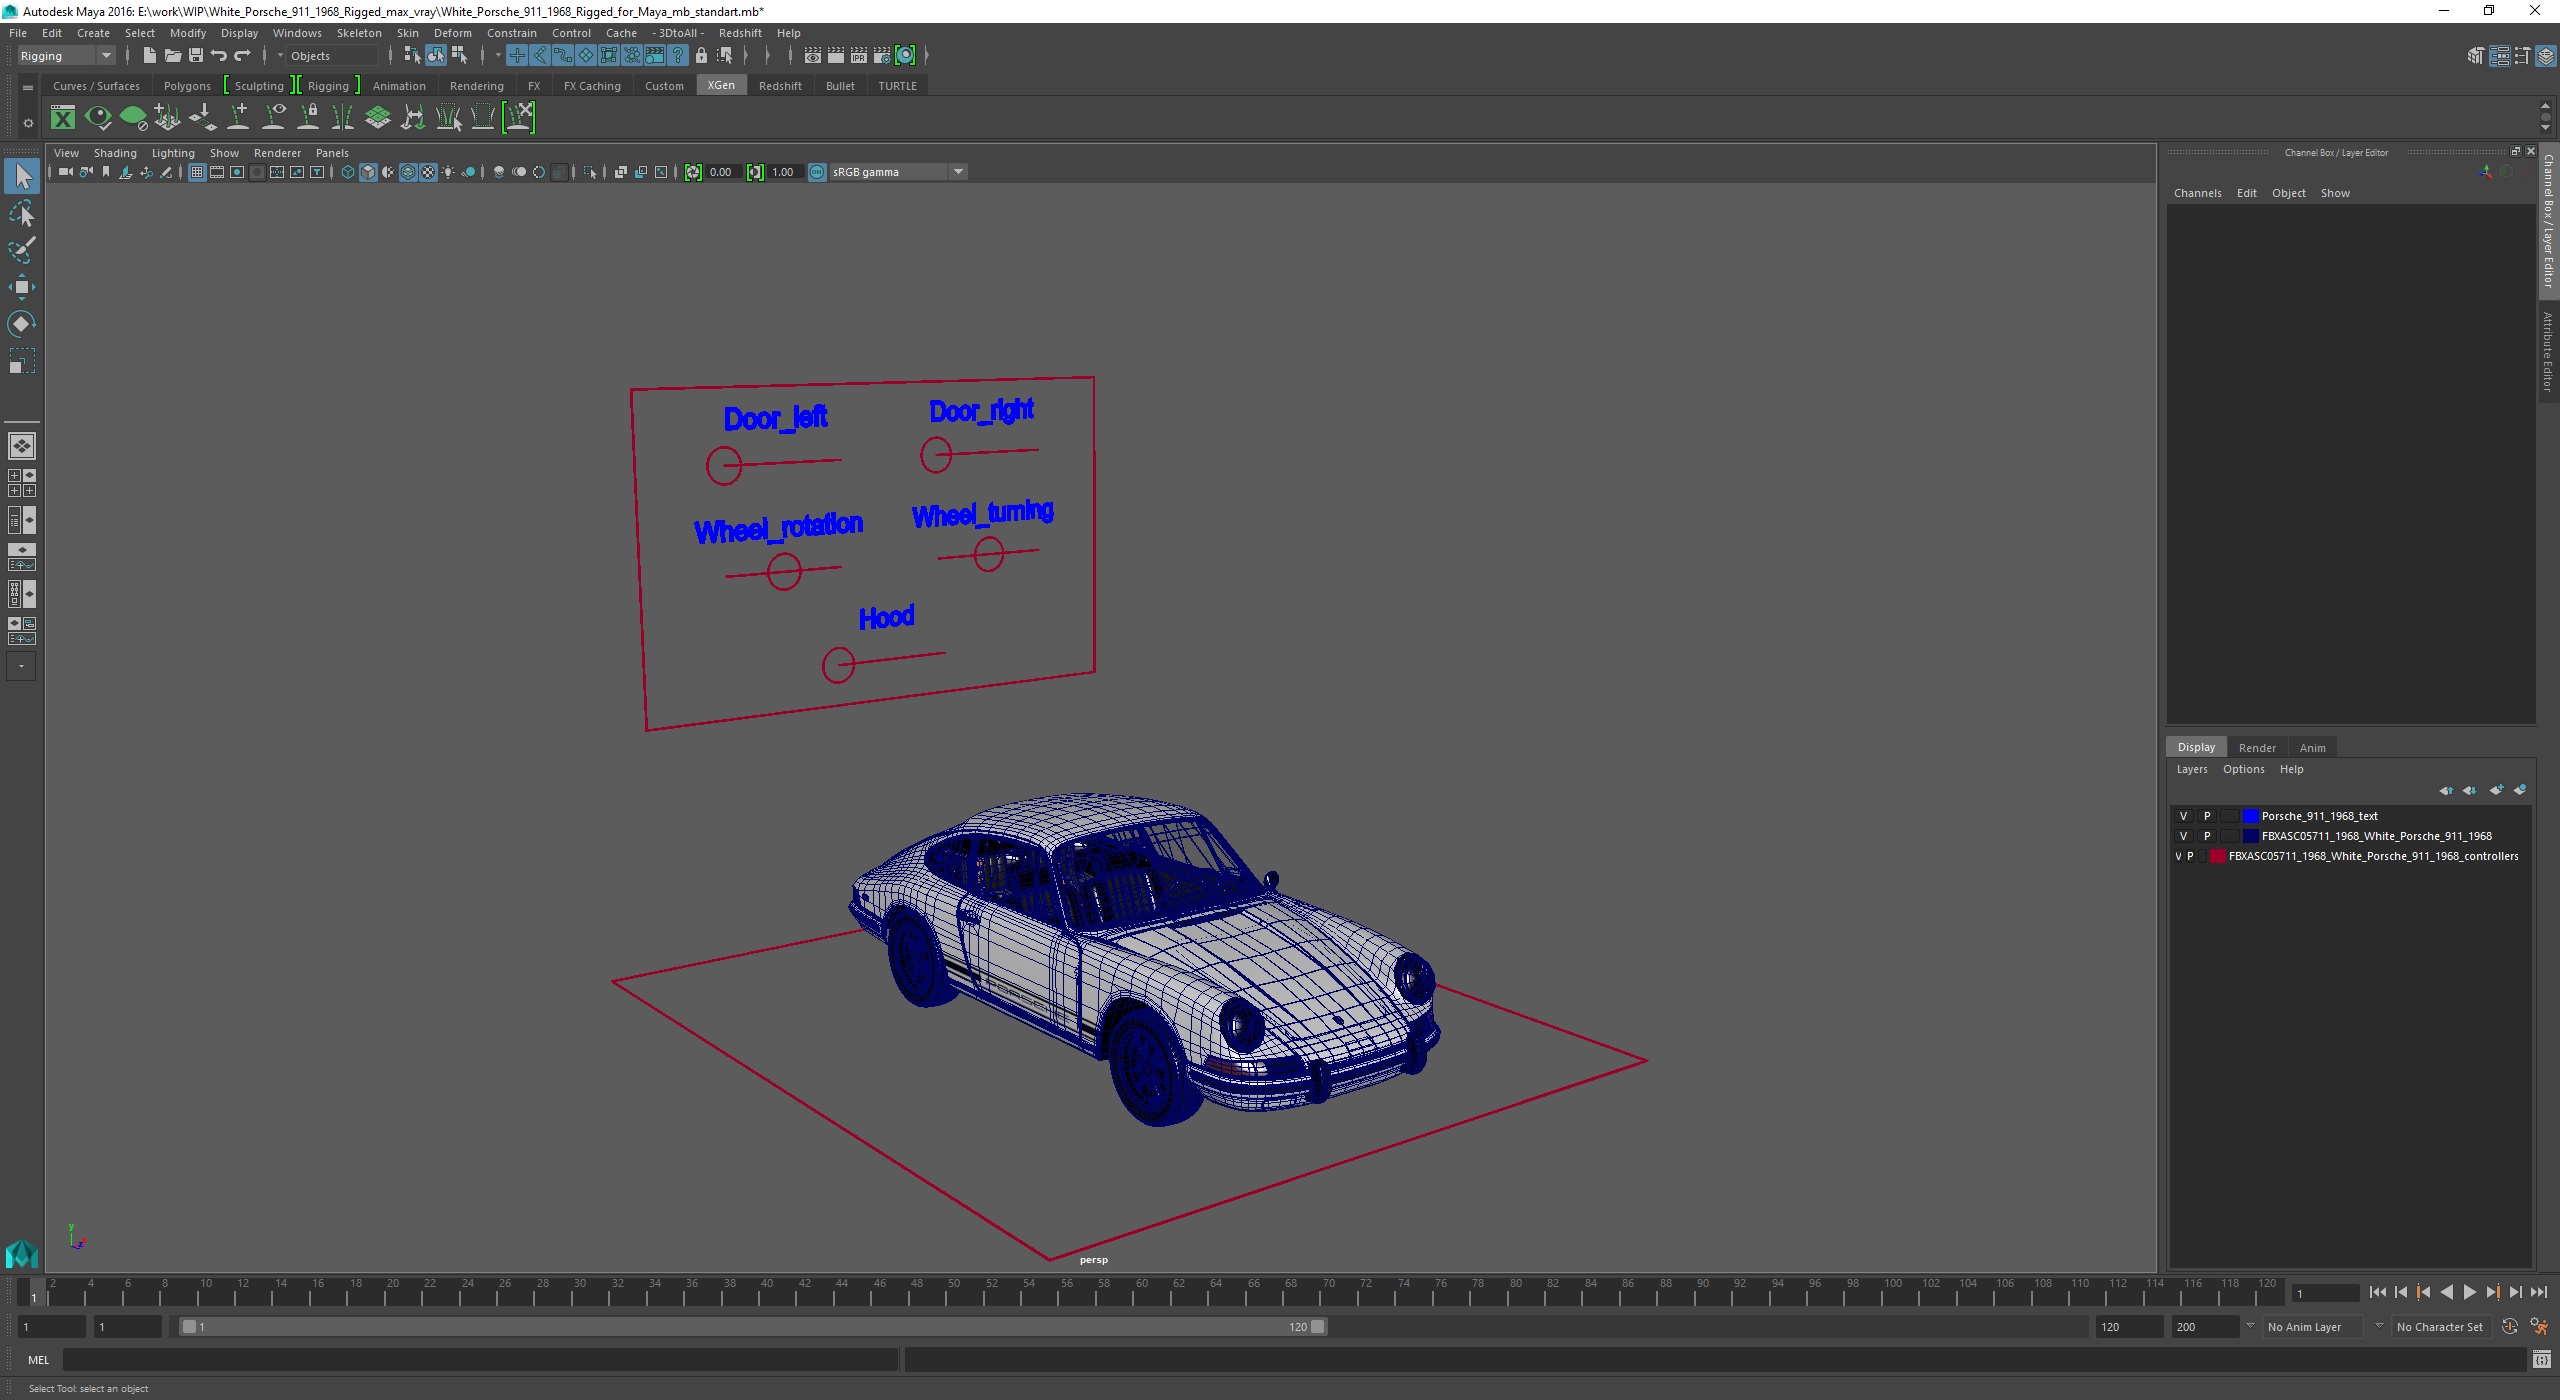Open the Attribute Editor side tab
Image resolution: width=2560 pixels, height=1400 pixels.
(x=2548, y=350)
